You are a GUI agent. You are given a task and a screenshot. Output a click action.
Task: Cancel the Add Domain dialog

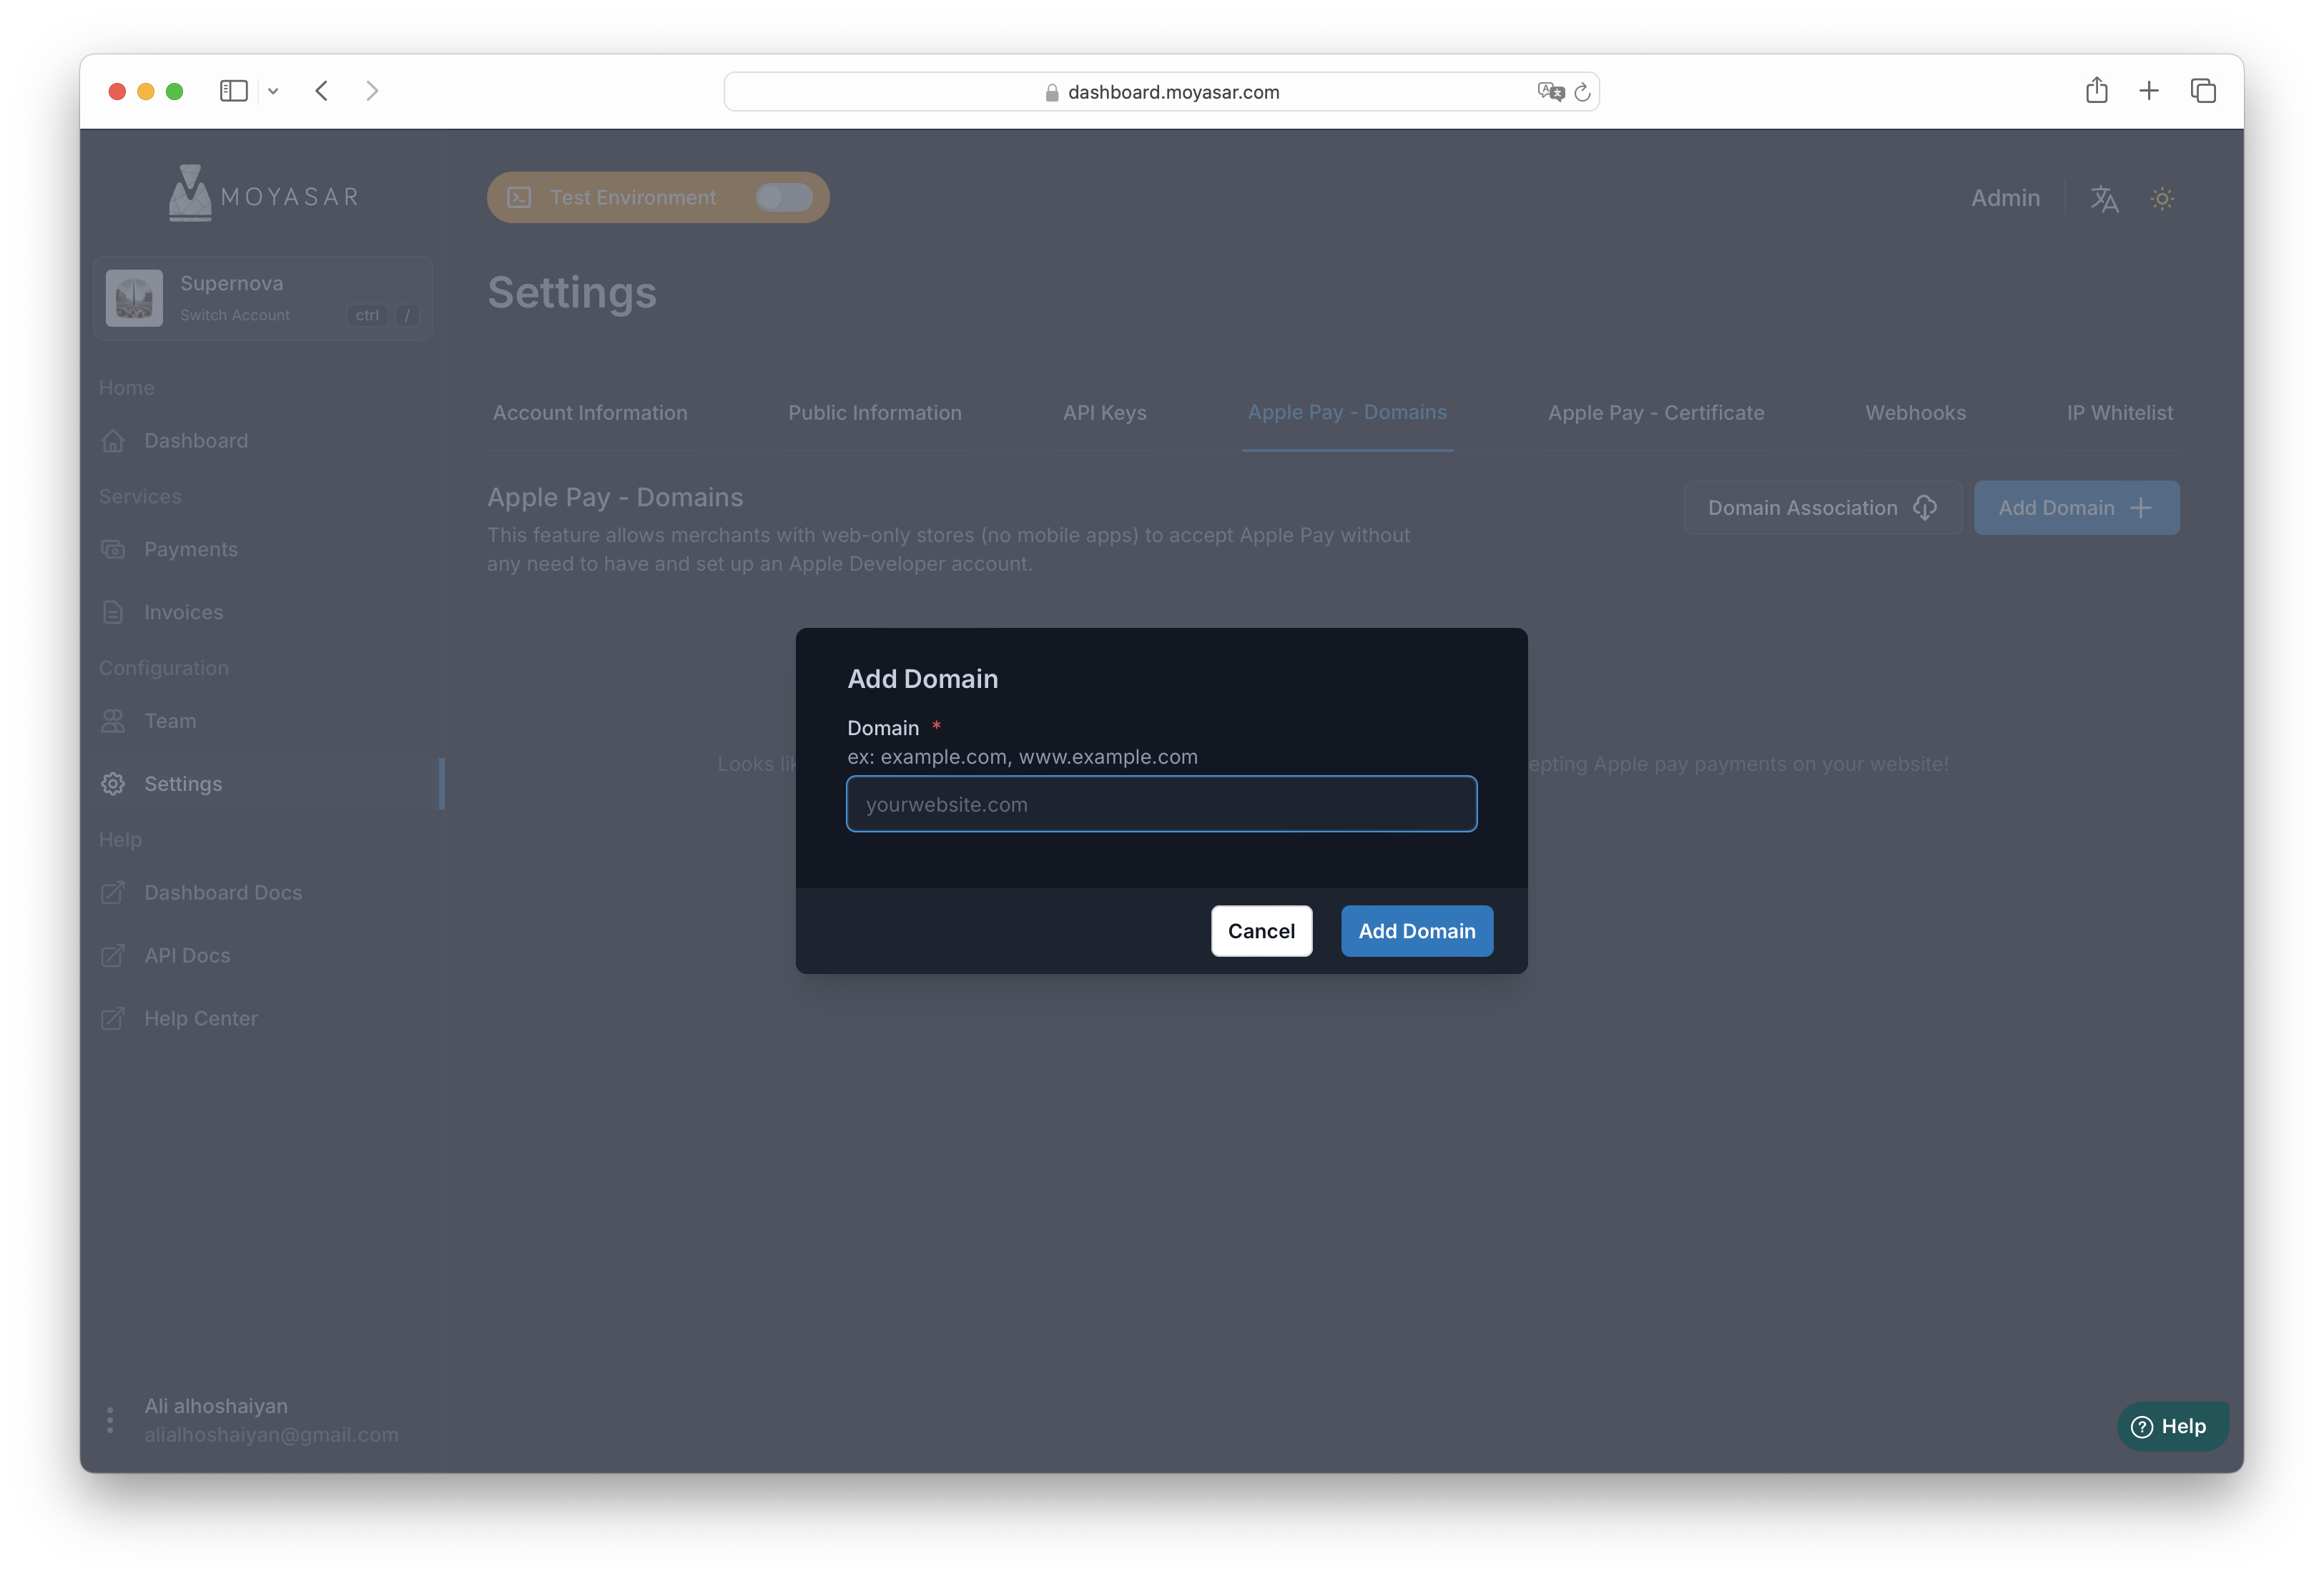1261,930
